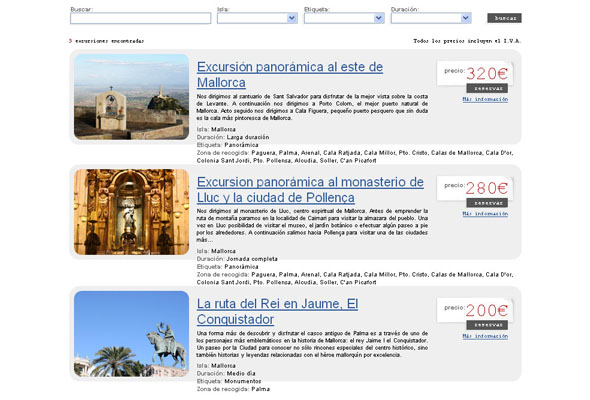The height and width of the screenshot is (400, 590).
Task: Open Más información for the 200€ excursion
Action: click(485, 336)
